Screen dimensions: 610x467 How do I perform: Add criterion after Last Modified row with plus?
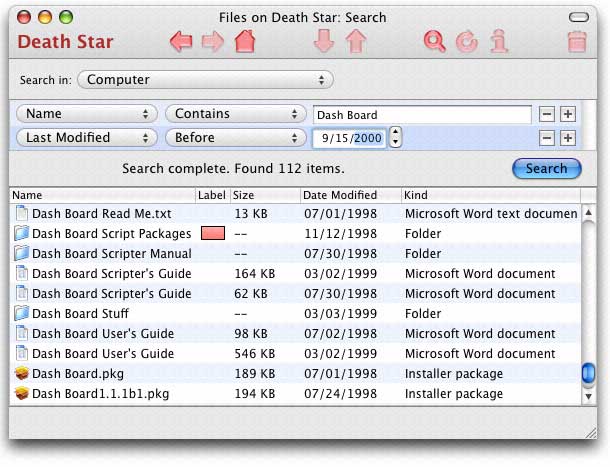[568, 138]
